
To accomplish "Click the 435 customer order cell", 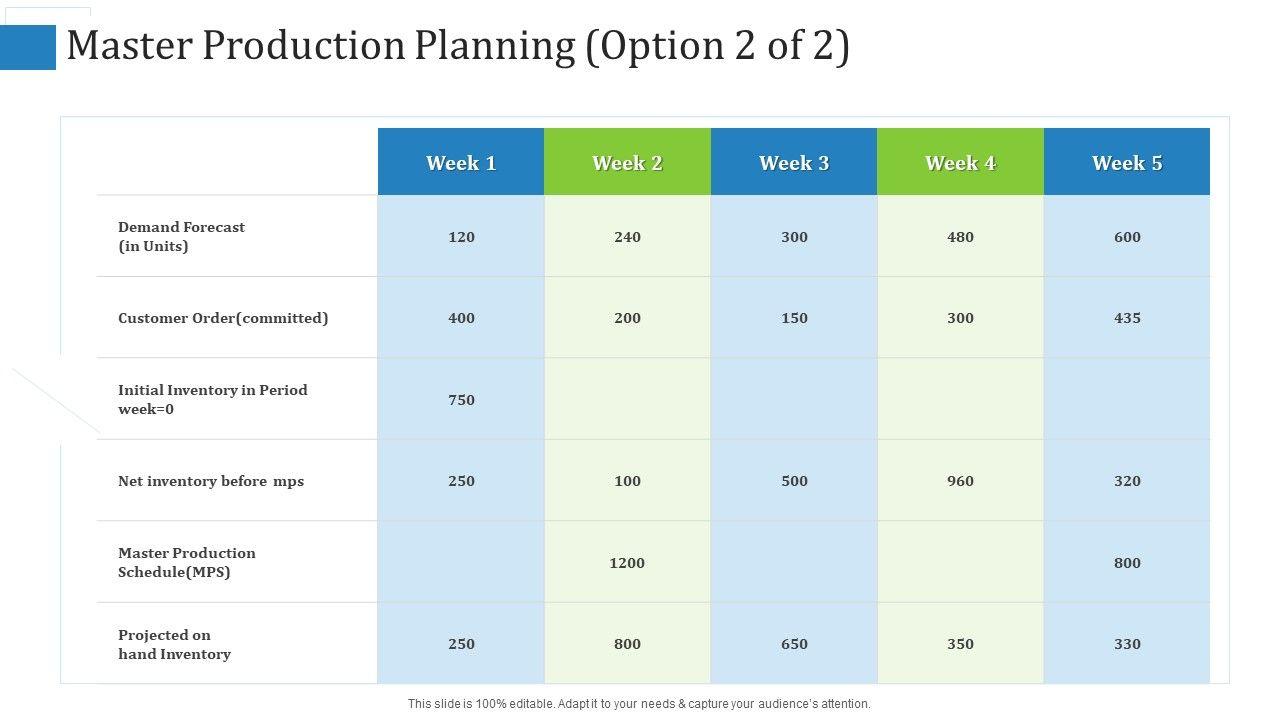I will 1127,318.
